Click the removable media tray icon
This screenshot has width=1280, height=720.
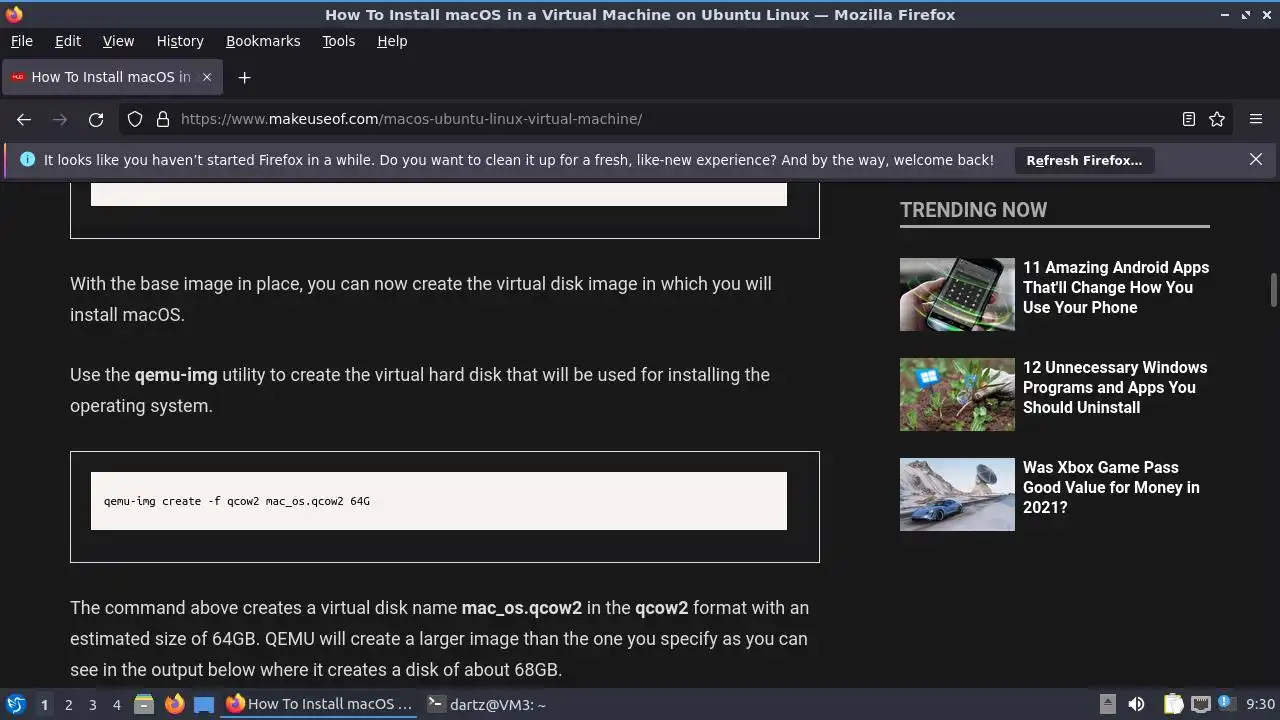pos(1107,704)
